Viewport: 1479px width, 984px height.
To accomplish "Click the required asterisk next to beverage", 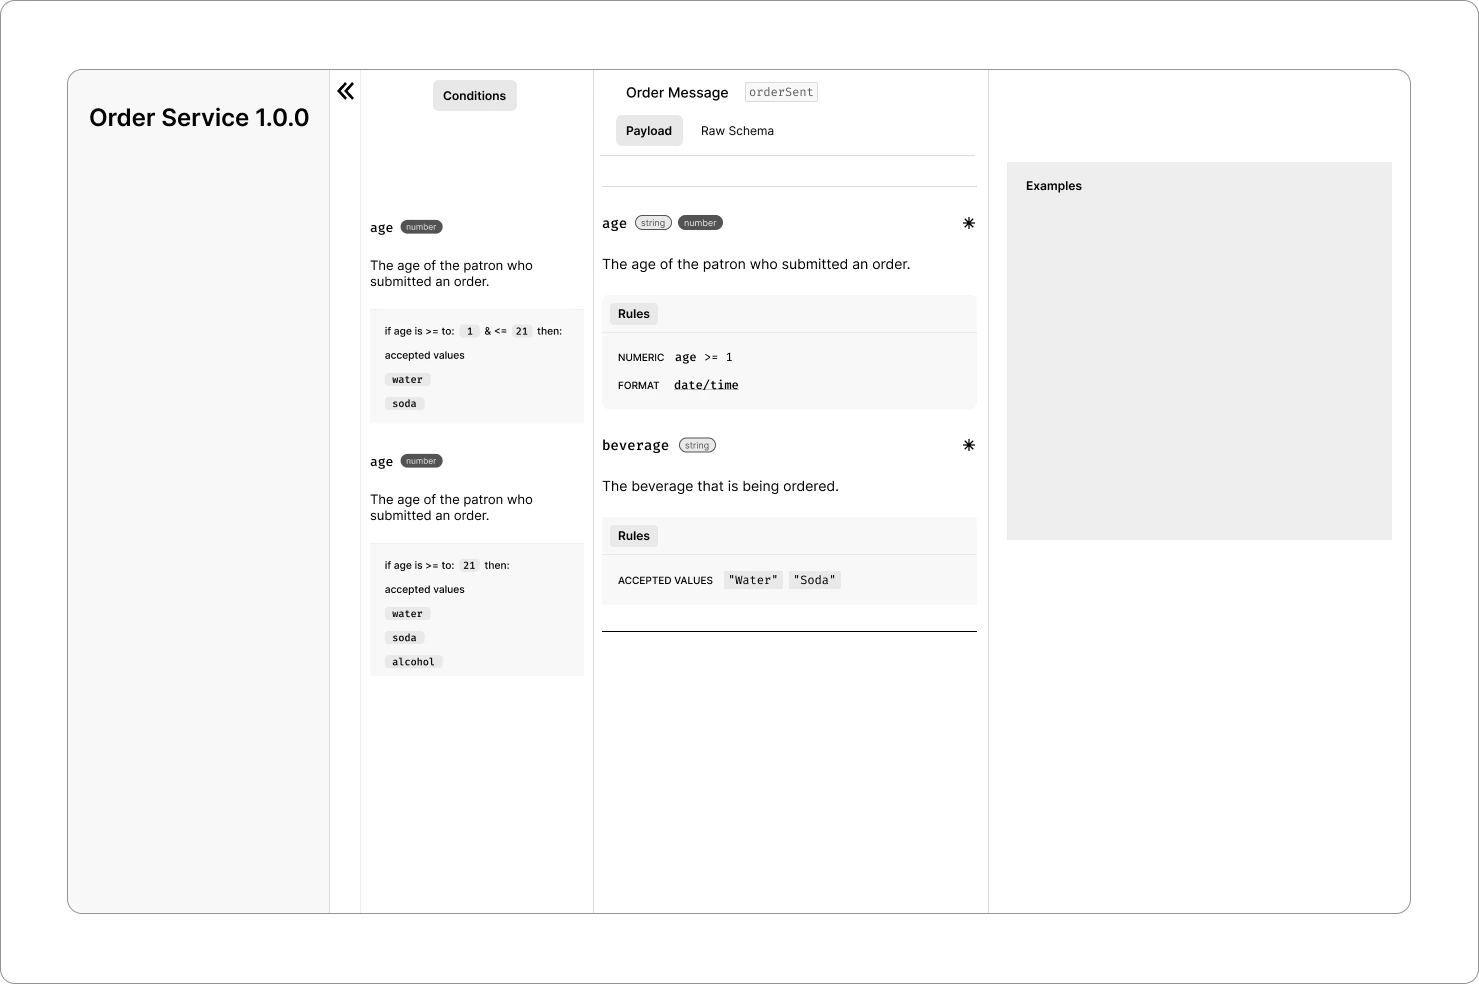I will [968, 445].
